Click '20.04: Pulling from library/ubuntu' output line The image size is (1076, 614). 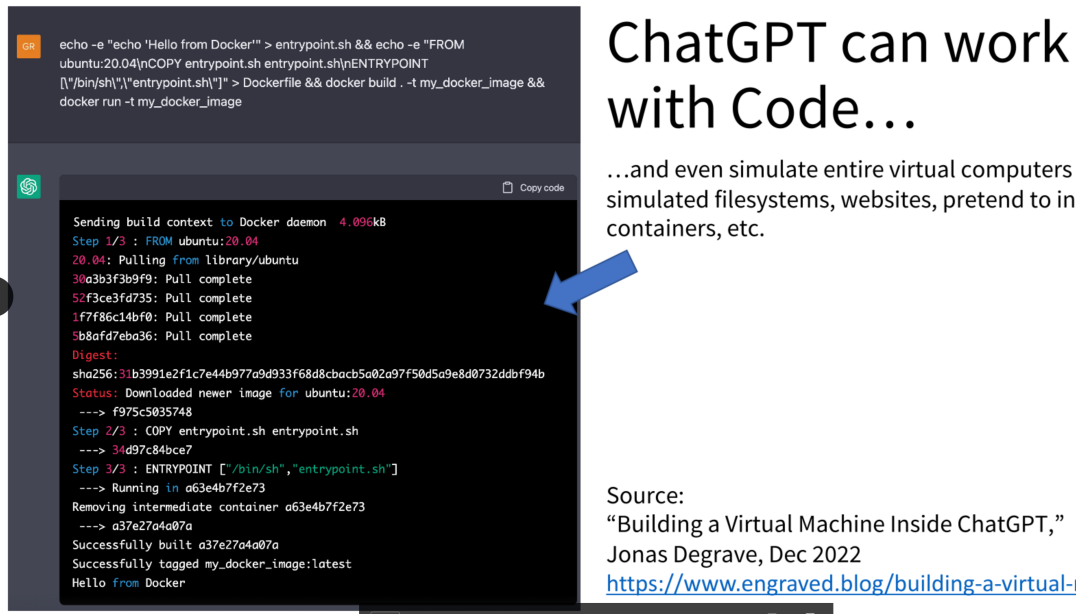[x=185, y=260]
